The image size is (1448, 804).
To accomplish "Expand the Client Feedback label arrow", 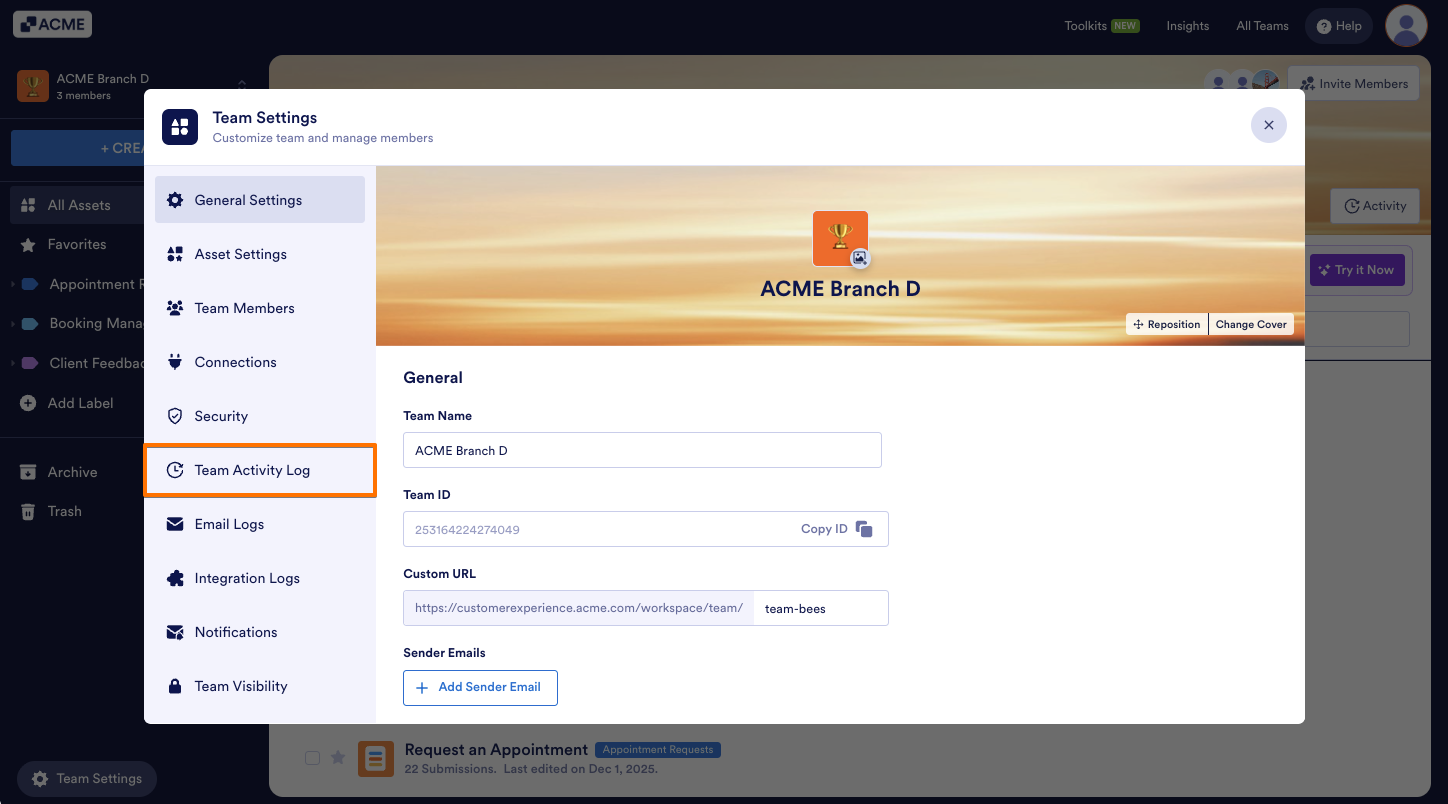I will tap(13, 363).
